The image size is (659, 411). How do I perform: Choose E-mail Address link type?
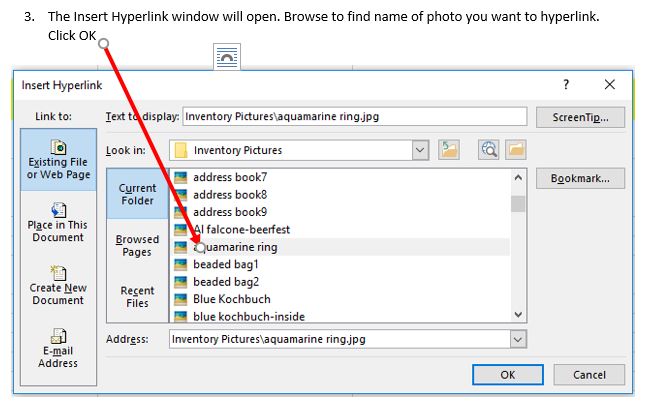click(57, 348)
